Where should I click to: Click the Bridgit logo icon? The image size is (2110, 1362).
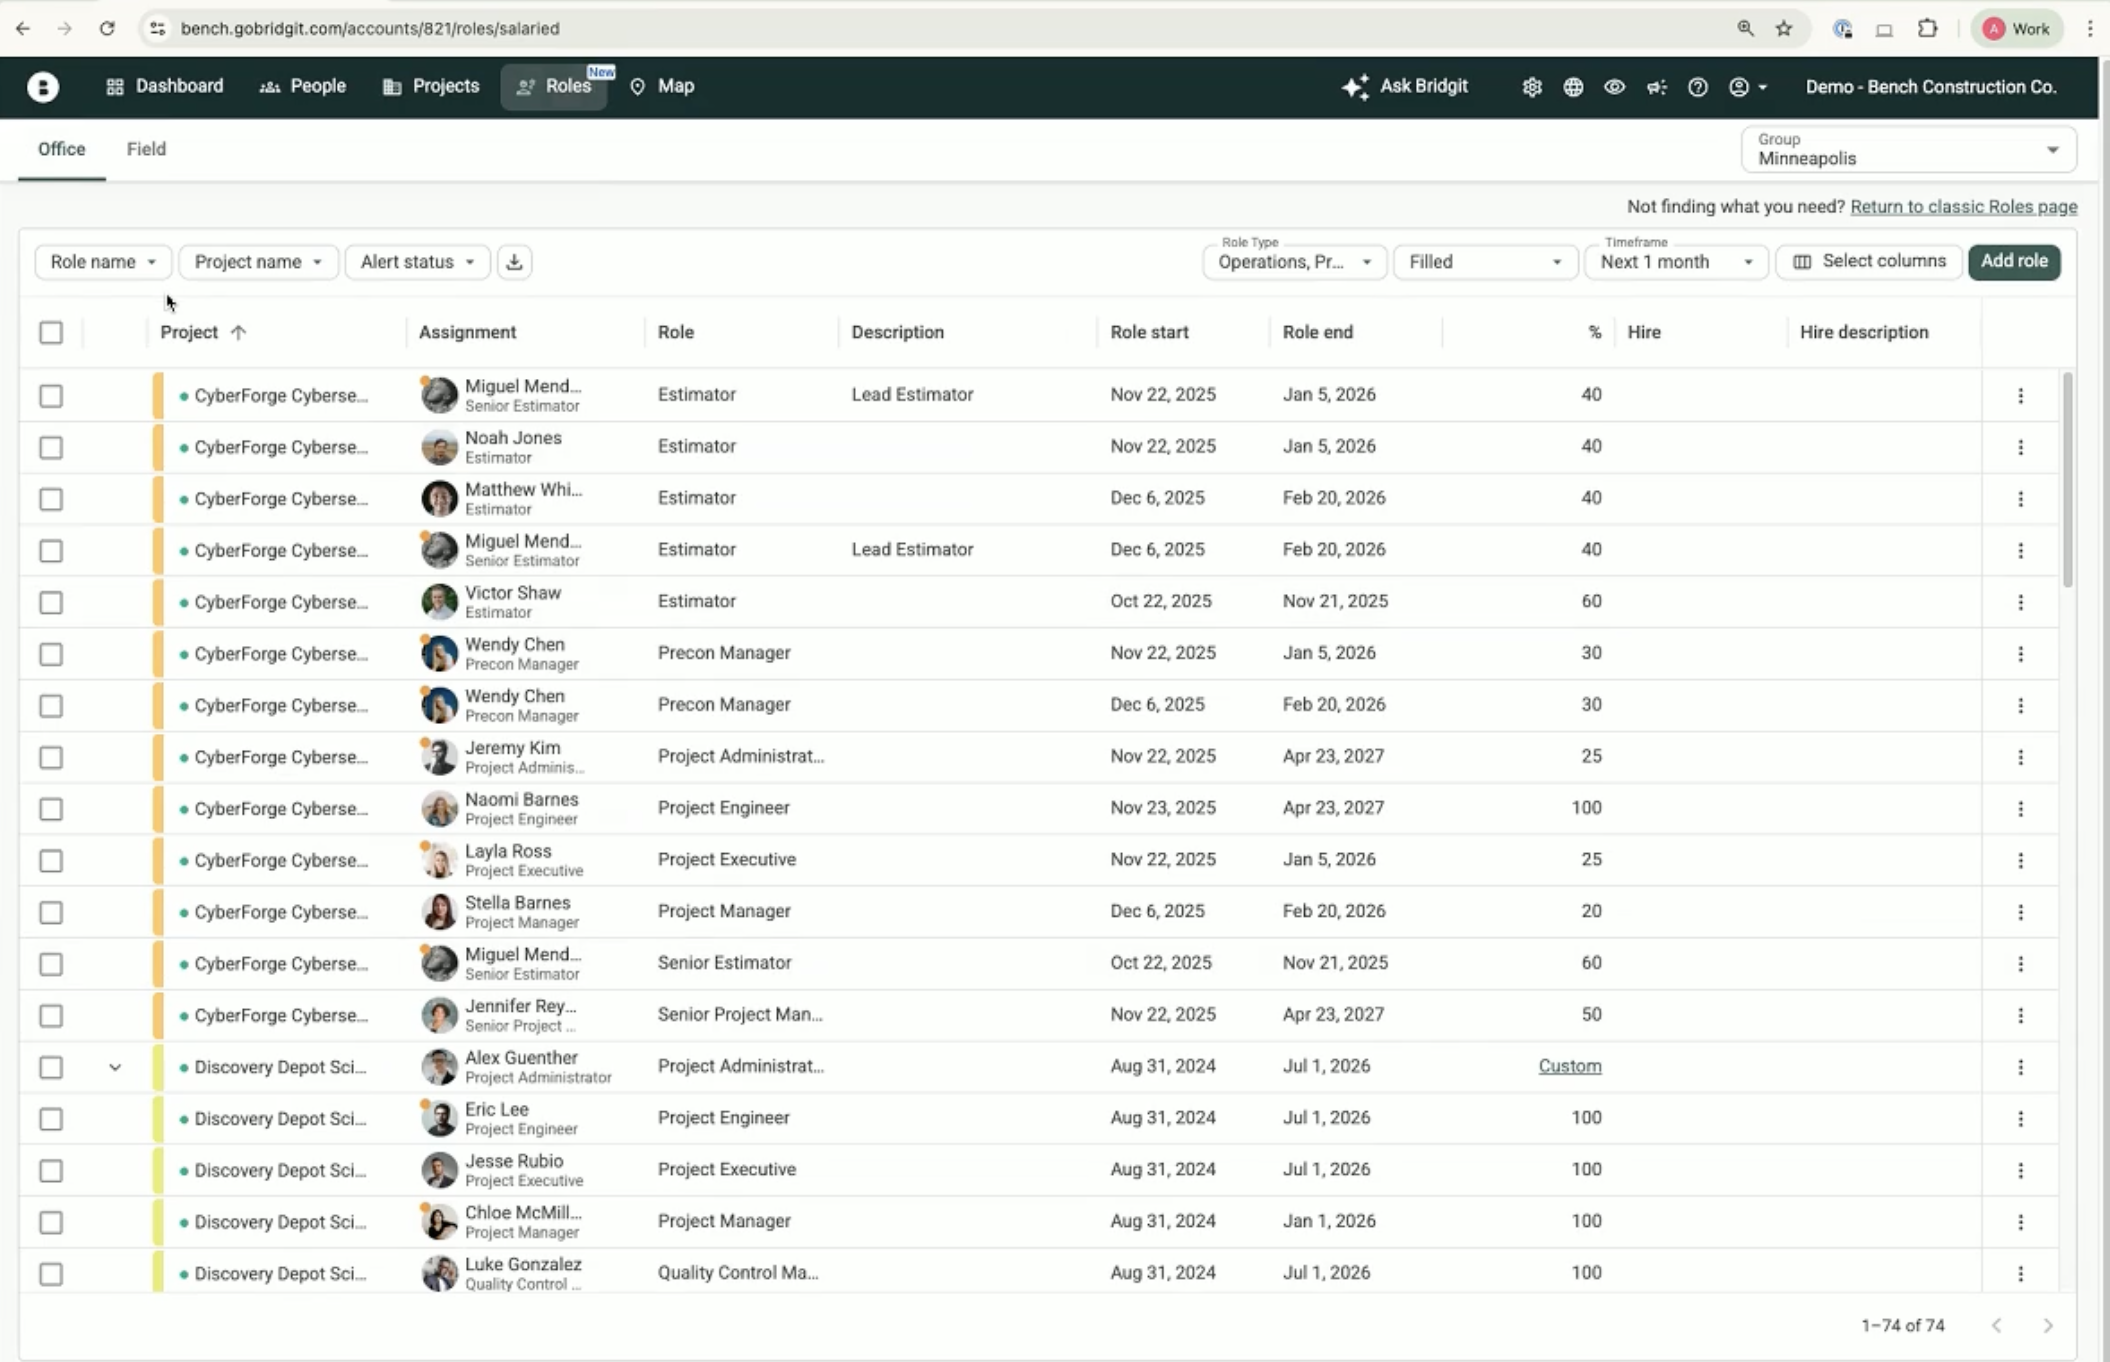[x=42, y=87]
